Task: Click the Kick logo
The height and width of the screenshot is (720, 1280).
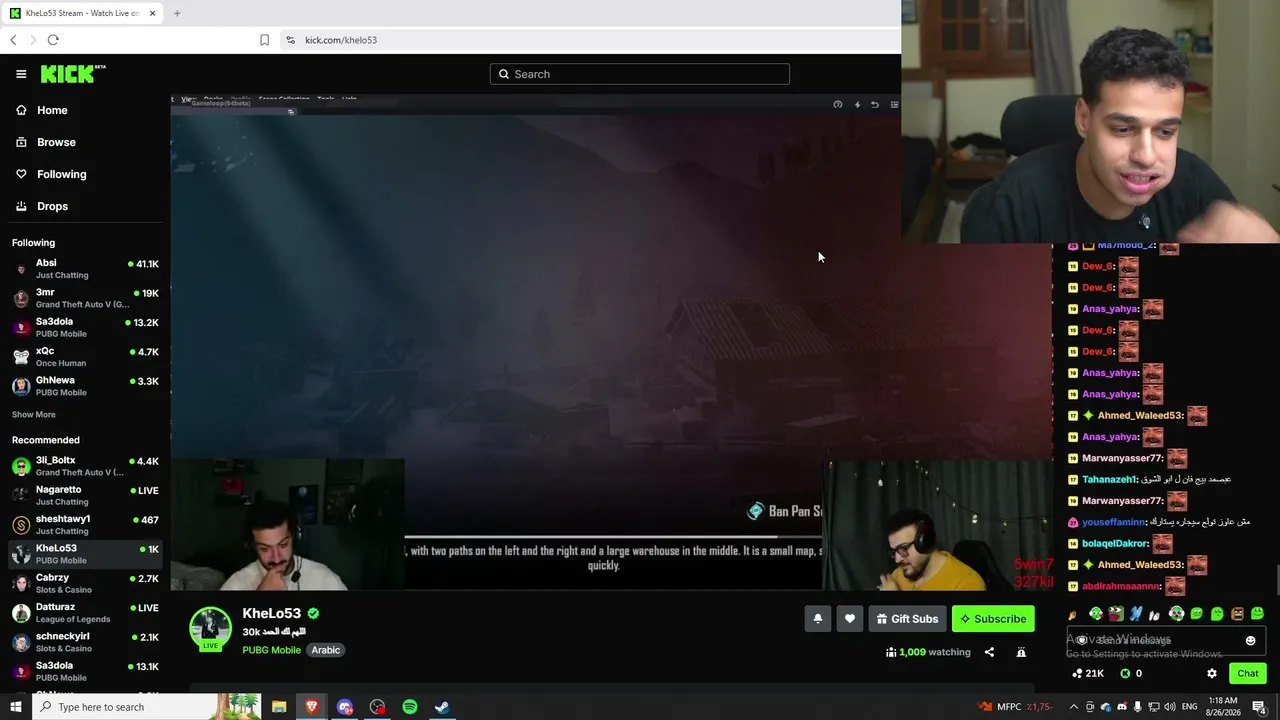Action: [x=73, y=74]
